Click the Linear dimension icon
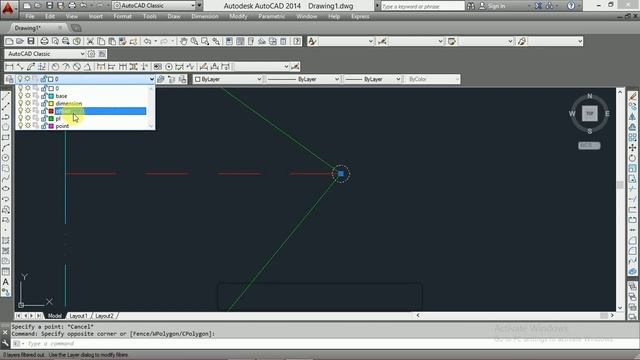 9,67
